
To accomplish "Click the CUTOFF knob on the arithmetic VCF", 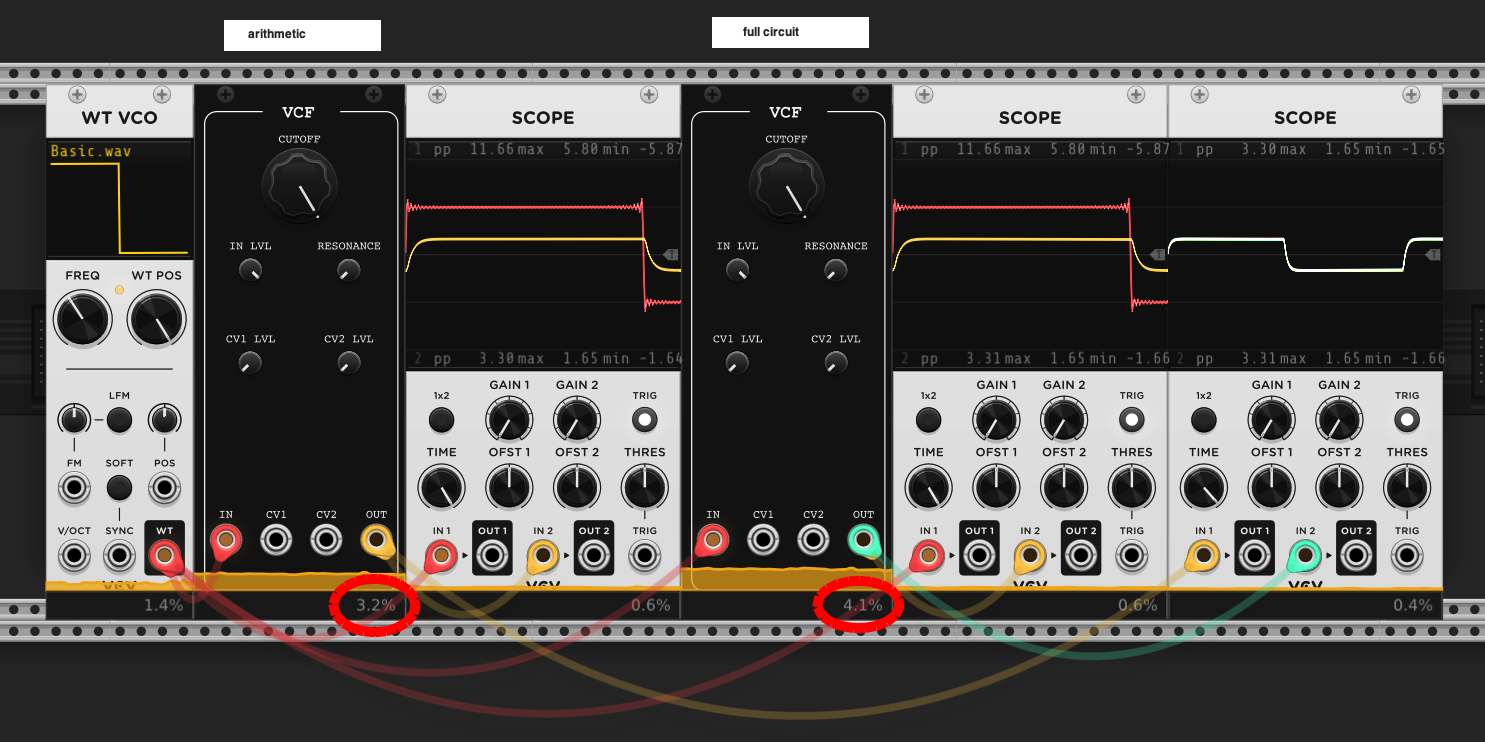I will click(299, 186).
